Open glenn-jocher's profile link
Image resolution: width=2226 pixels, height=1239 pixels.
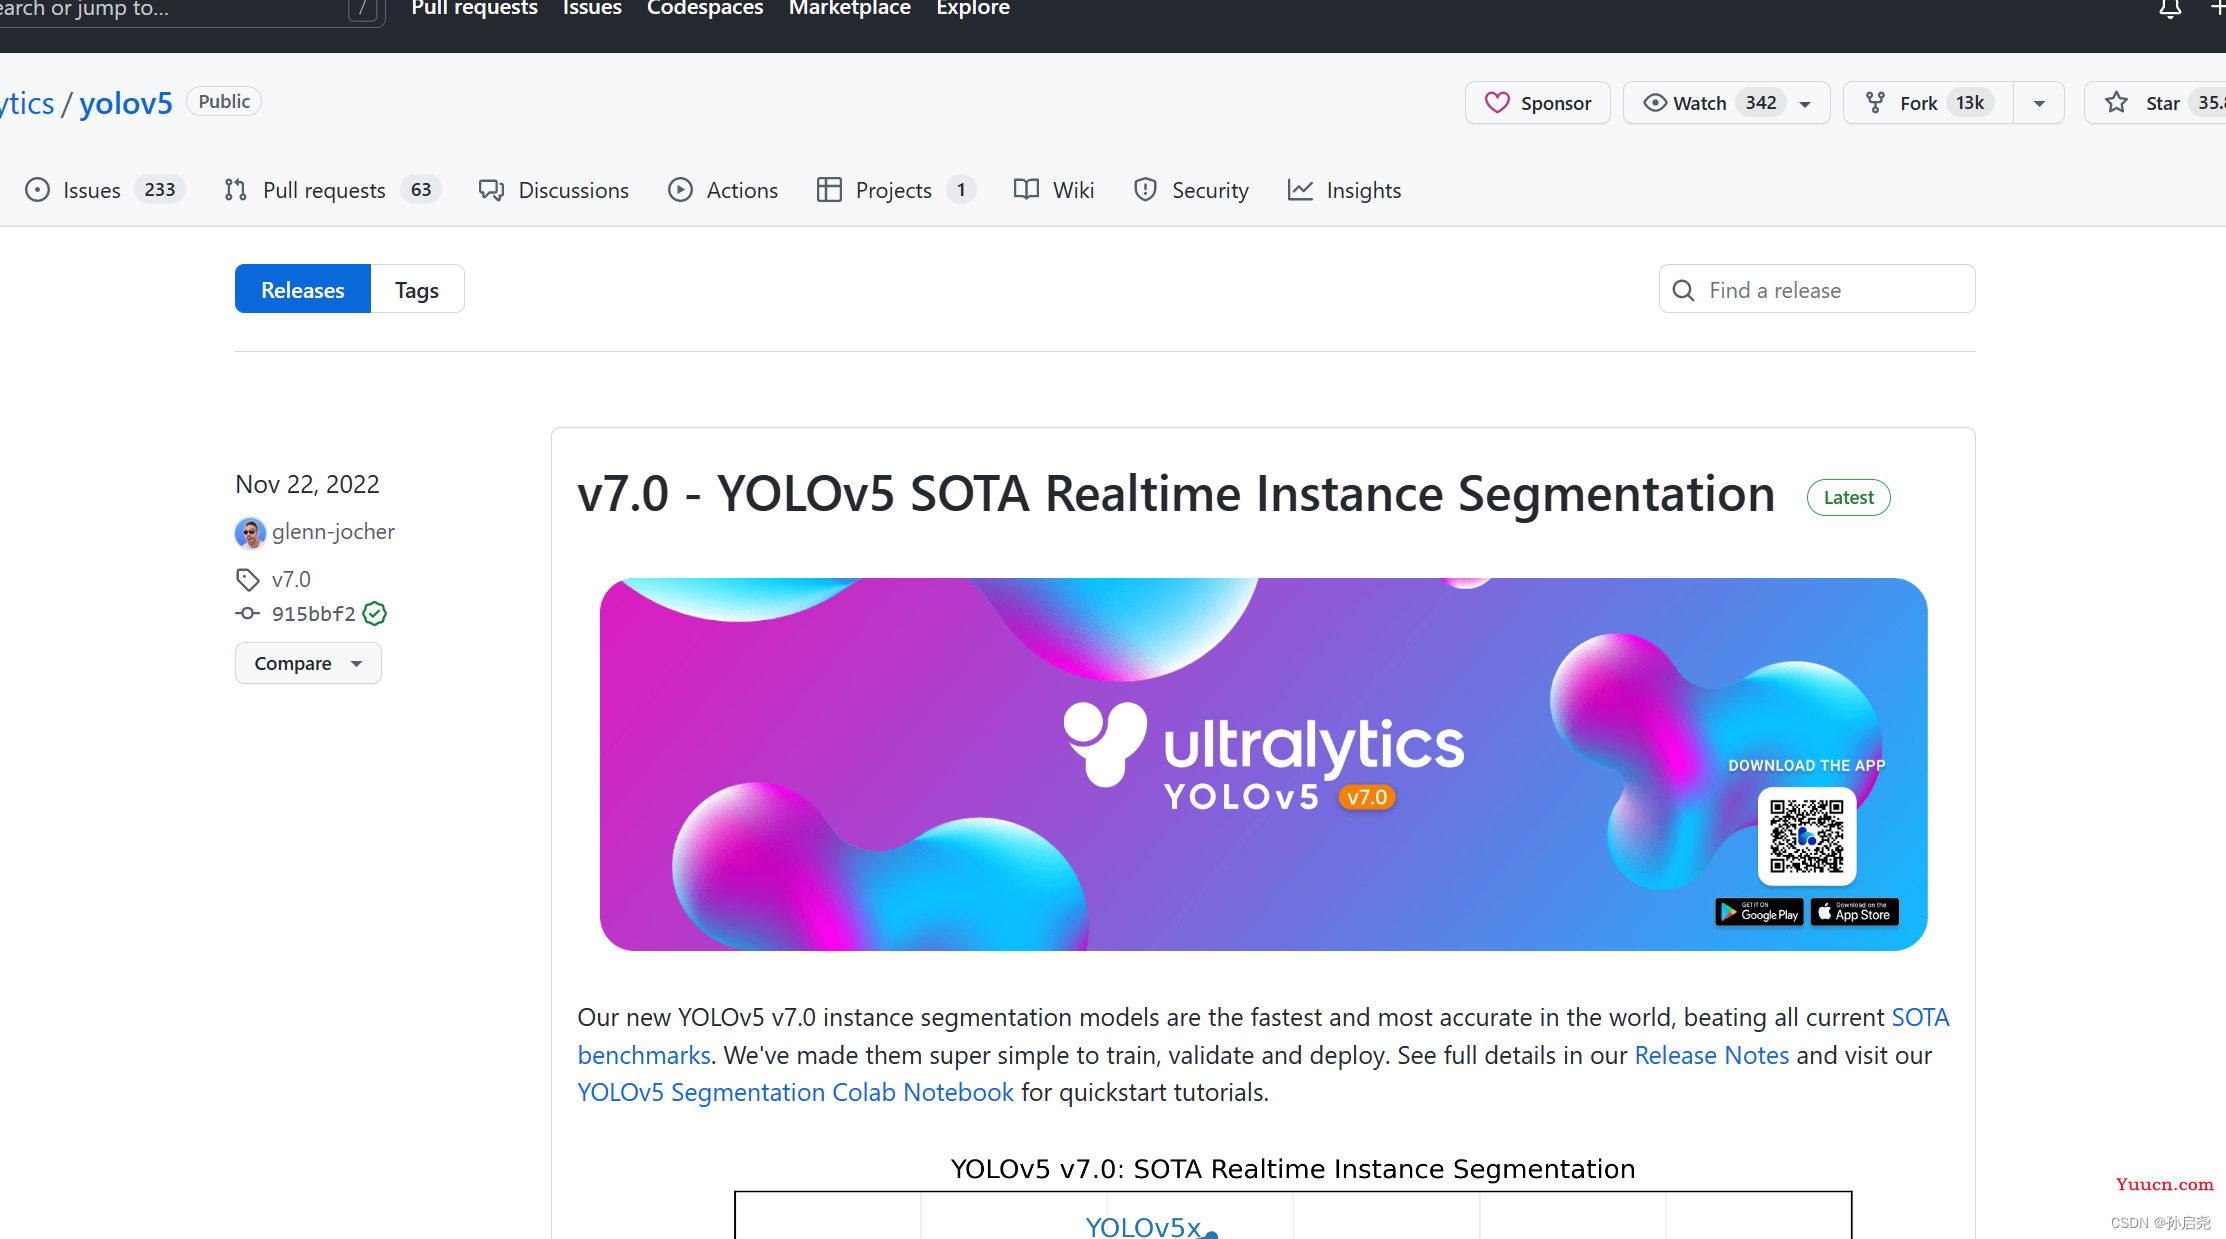[x=333, y=532]
